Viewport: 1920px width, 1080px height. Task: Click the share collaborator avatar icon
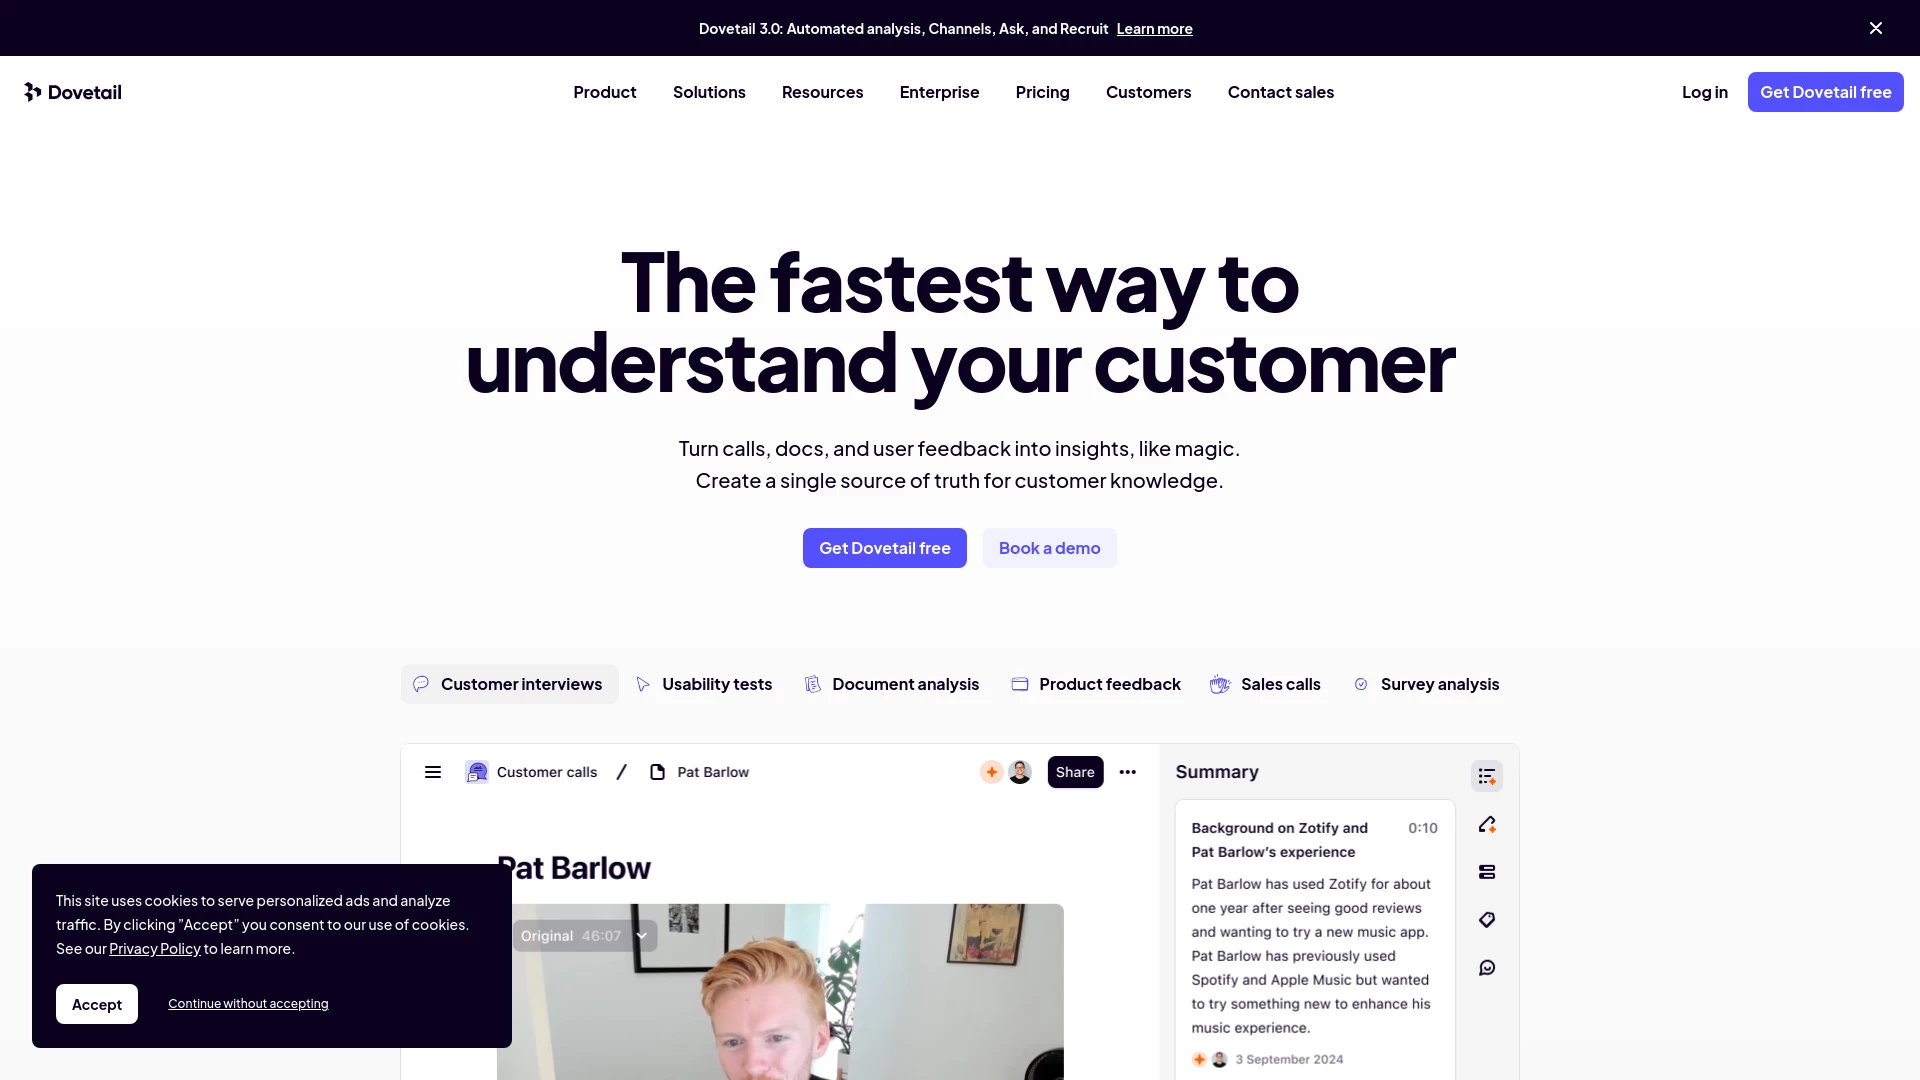tap(1019, 771)
